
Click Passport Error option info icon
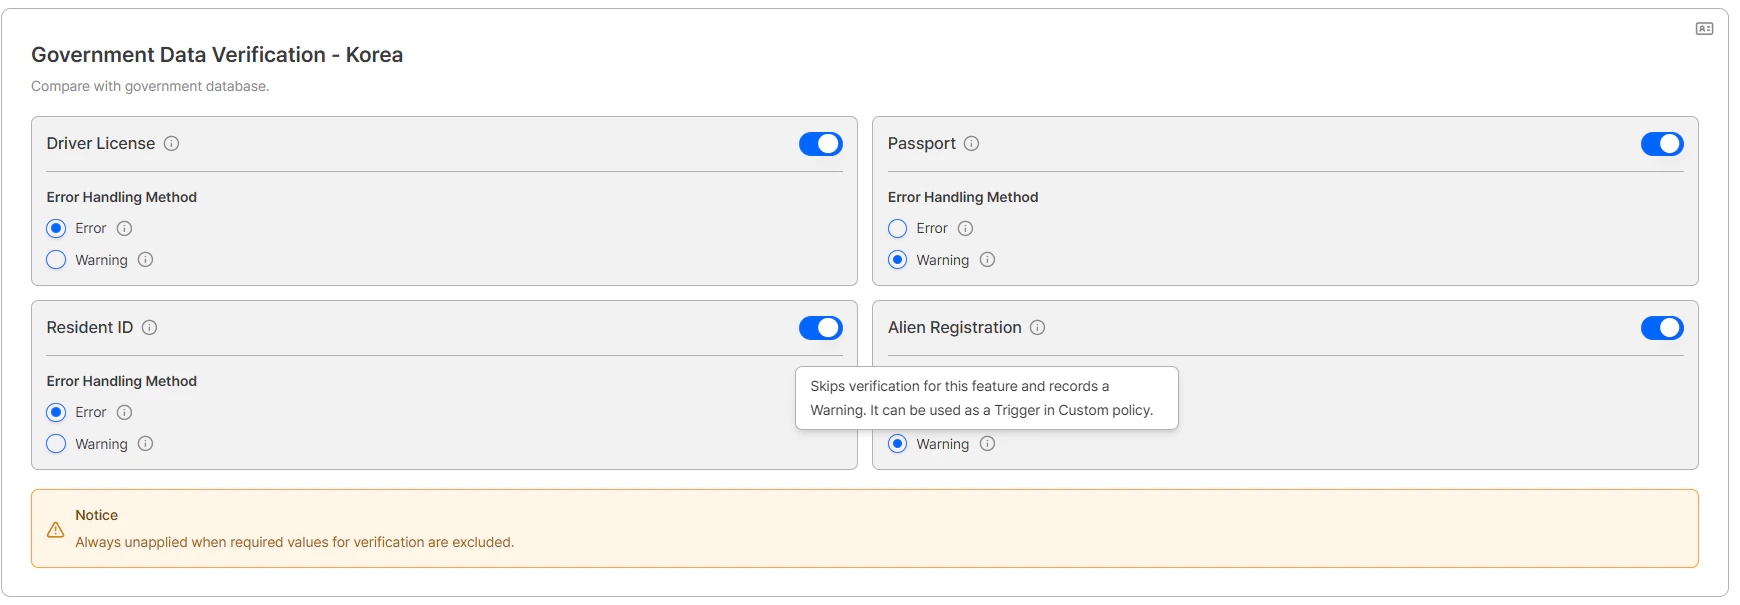pos(966,229)
